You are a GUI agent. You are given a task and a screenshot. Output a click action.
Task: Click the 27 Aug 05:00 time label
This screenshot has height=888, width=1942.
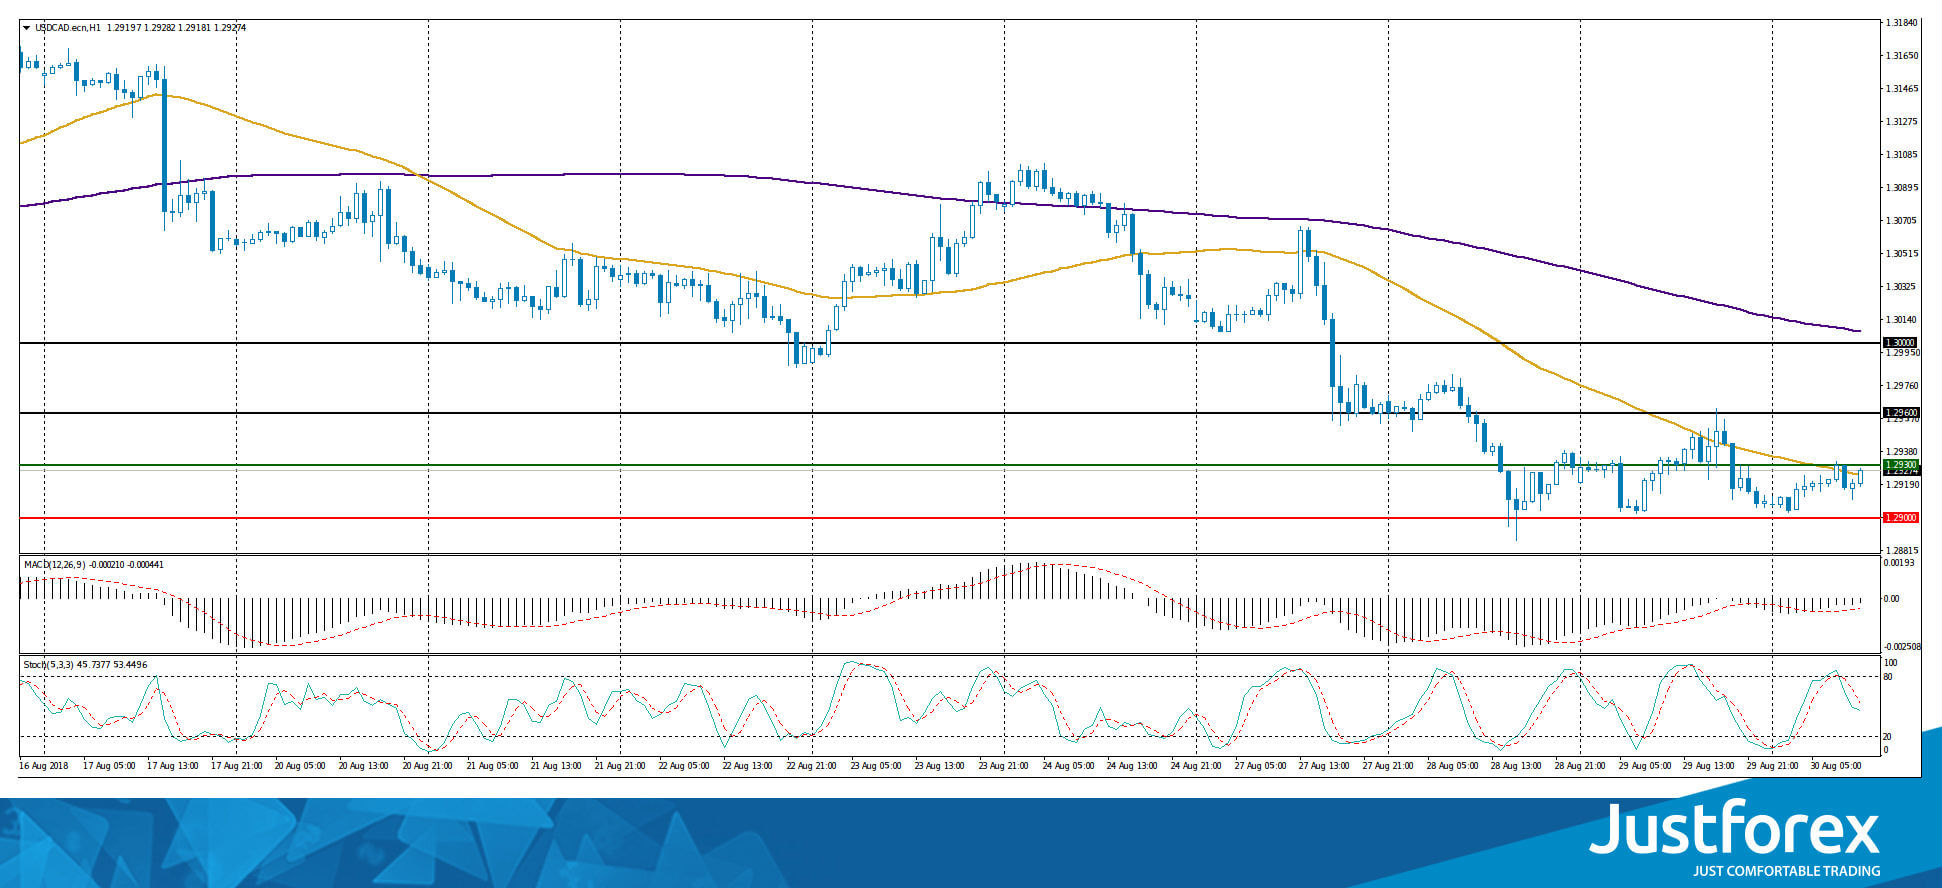click(1260, 766)
